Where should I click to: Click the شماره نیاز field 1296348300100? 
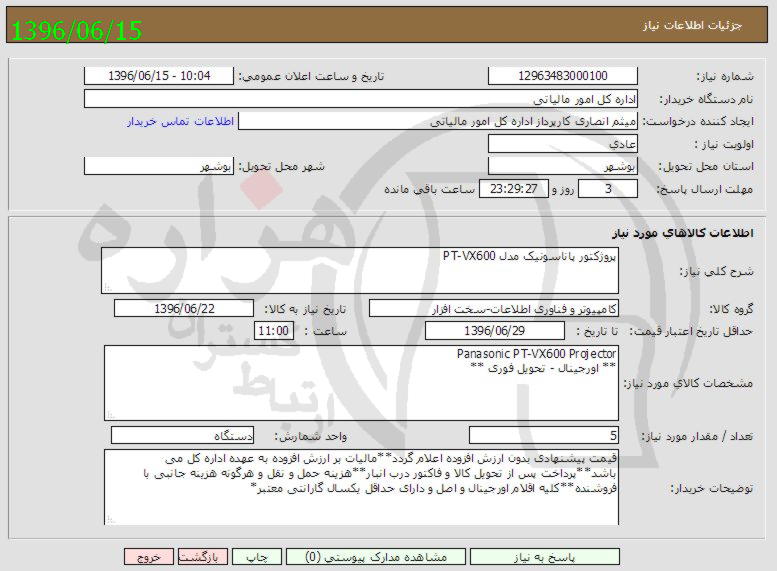click(x=562, y=76)
